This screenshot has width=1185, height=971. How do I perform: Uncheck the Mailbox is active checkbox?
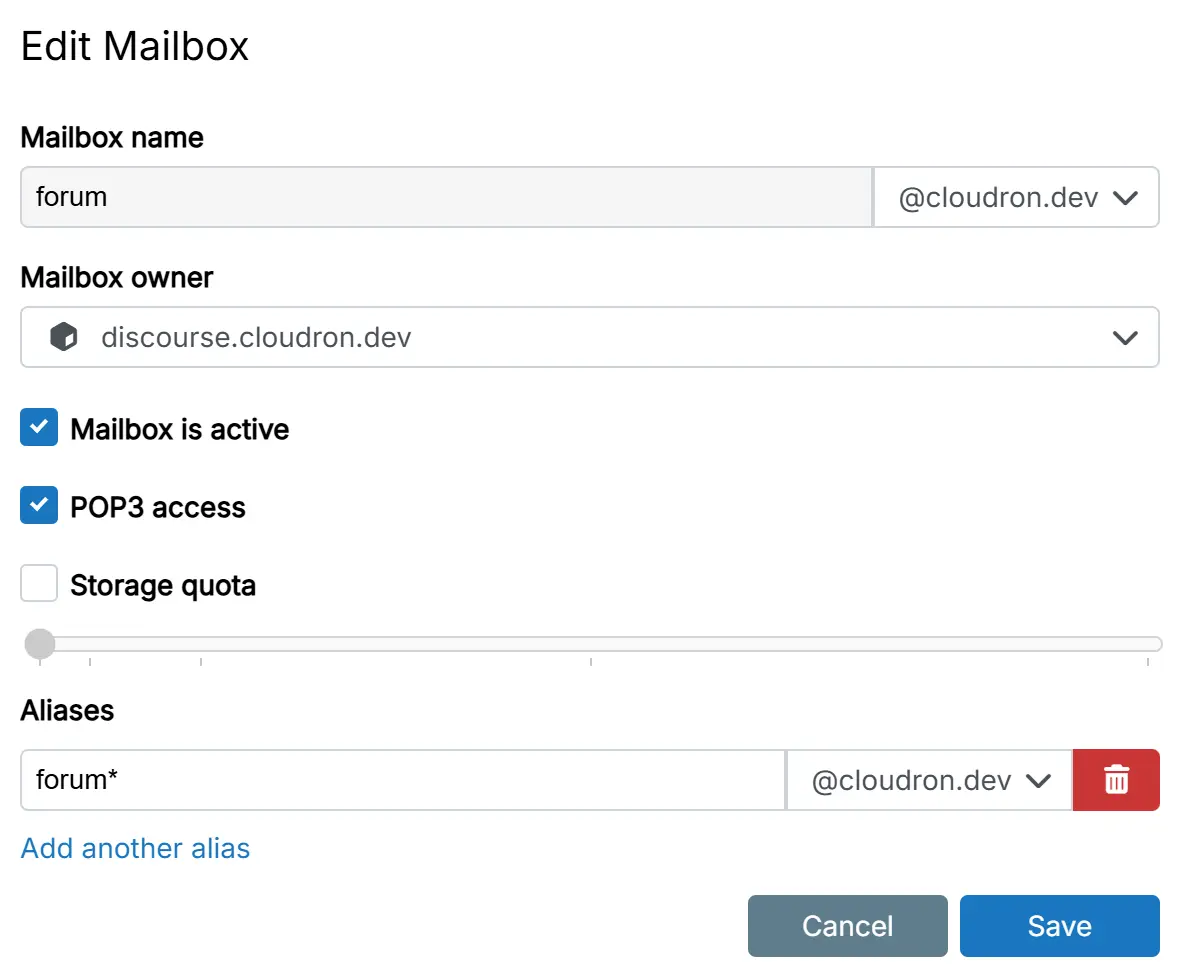pyautogui.click(x=39, y=429)
